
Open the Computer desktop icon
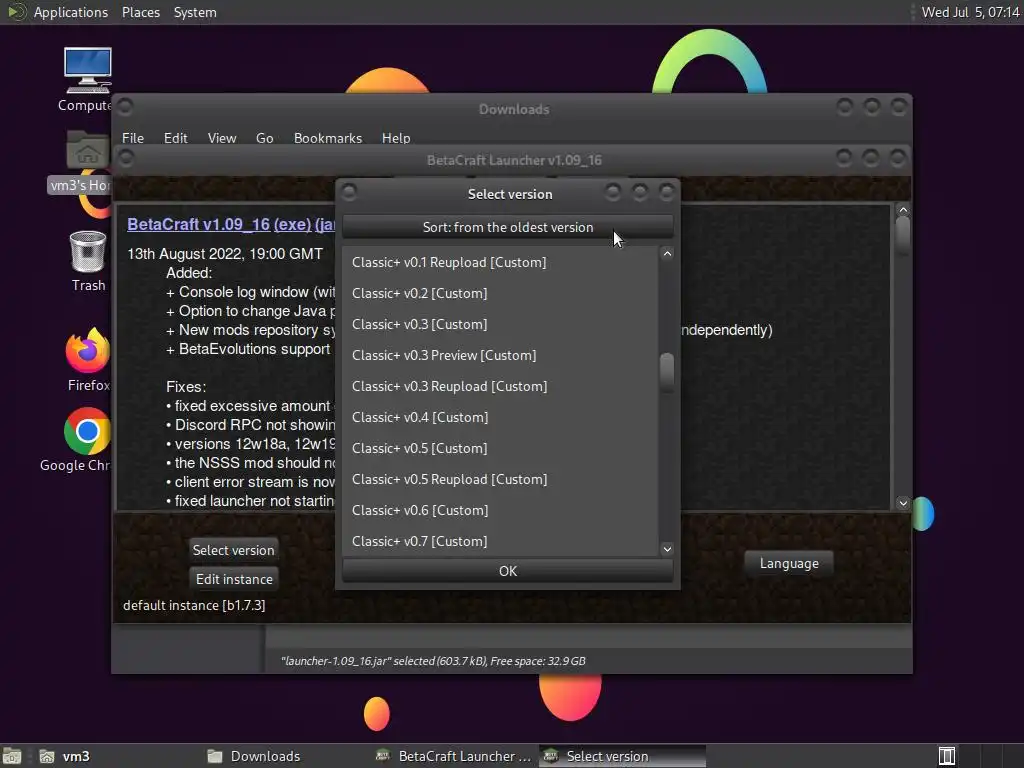88,71
